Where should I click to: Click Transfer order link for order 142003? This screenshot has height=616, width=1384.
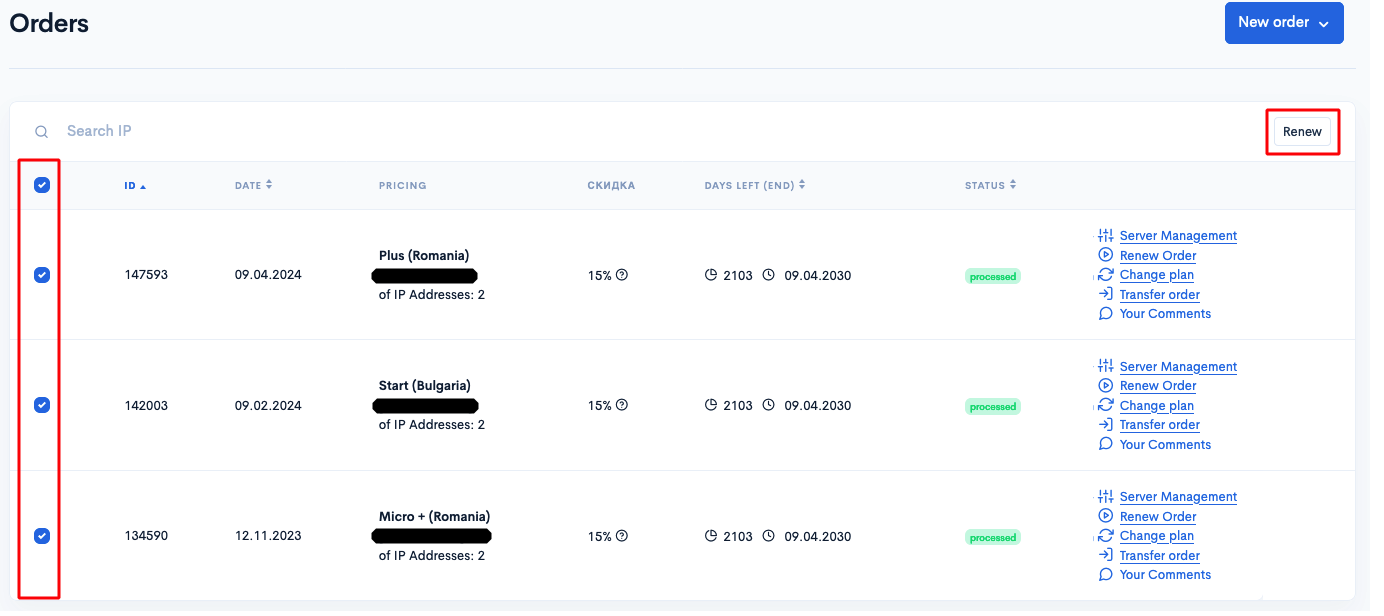(1160, 424)
